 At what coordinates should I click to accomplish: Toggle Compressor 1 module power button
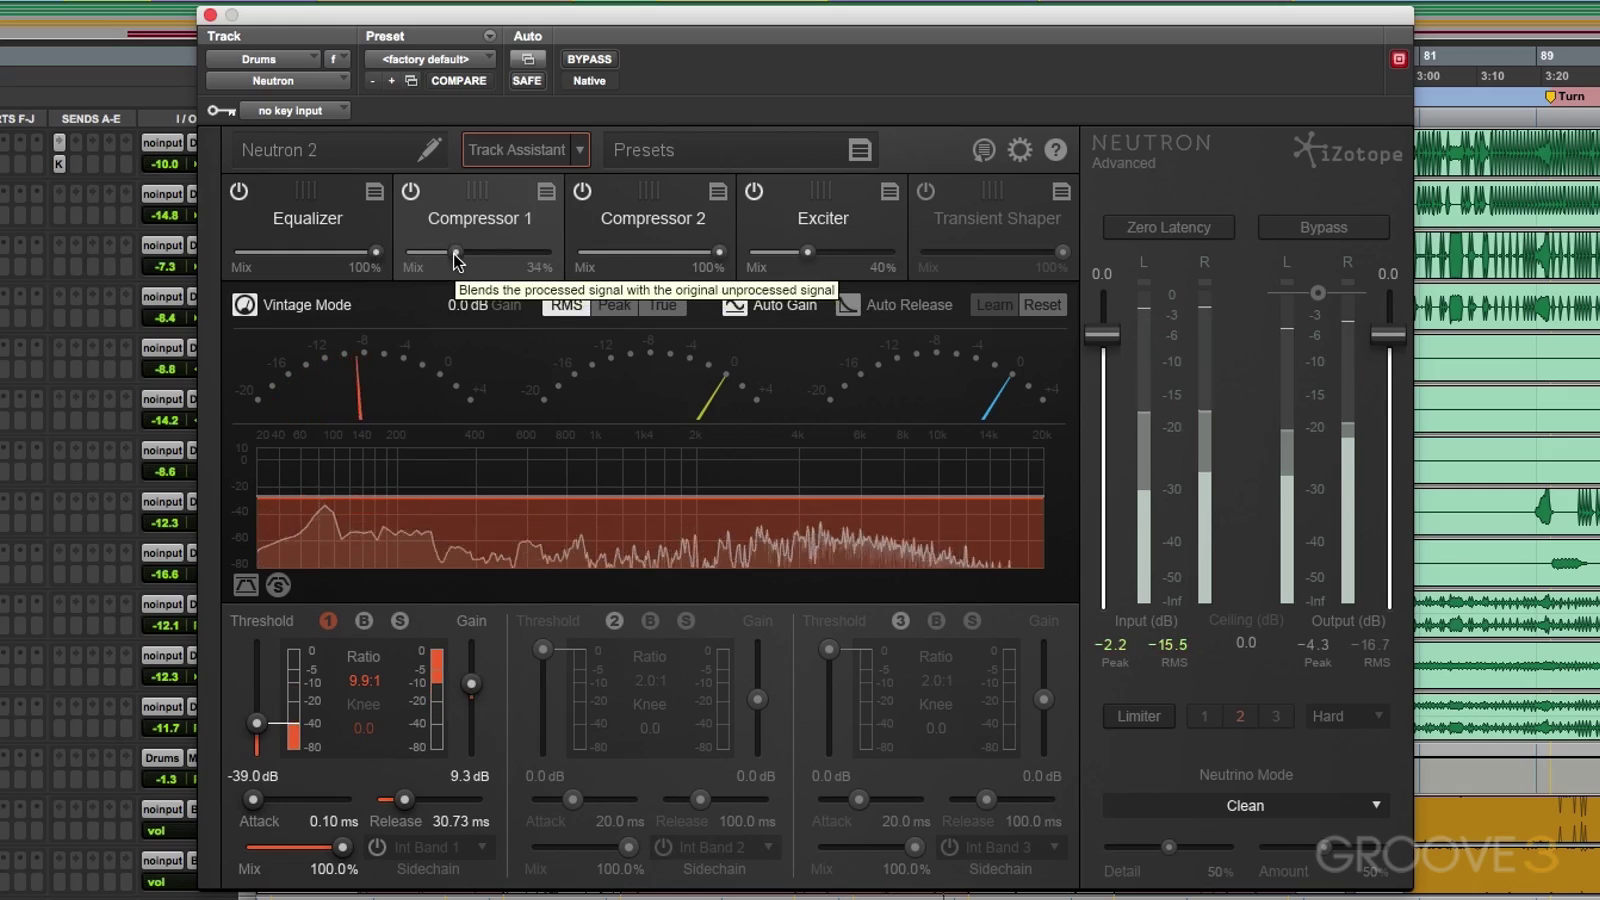pos(411,191)
